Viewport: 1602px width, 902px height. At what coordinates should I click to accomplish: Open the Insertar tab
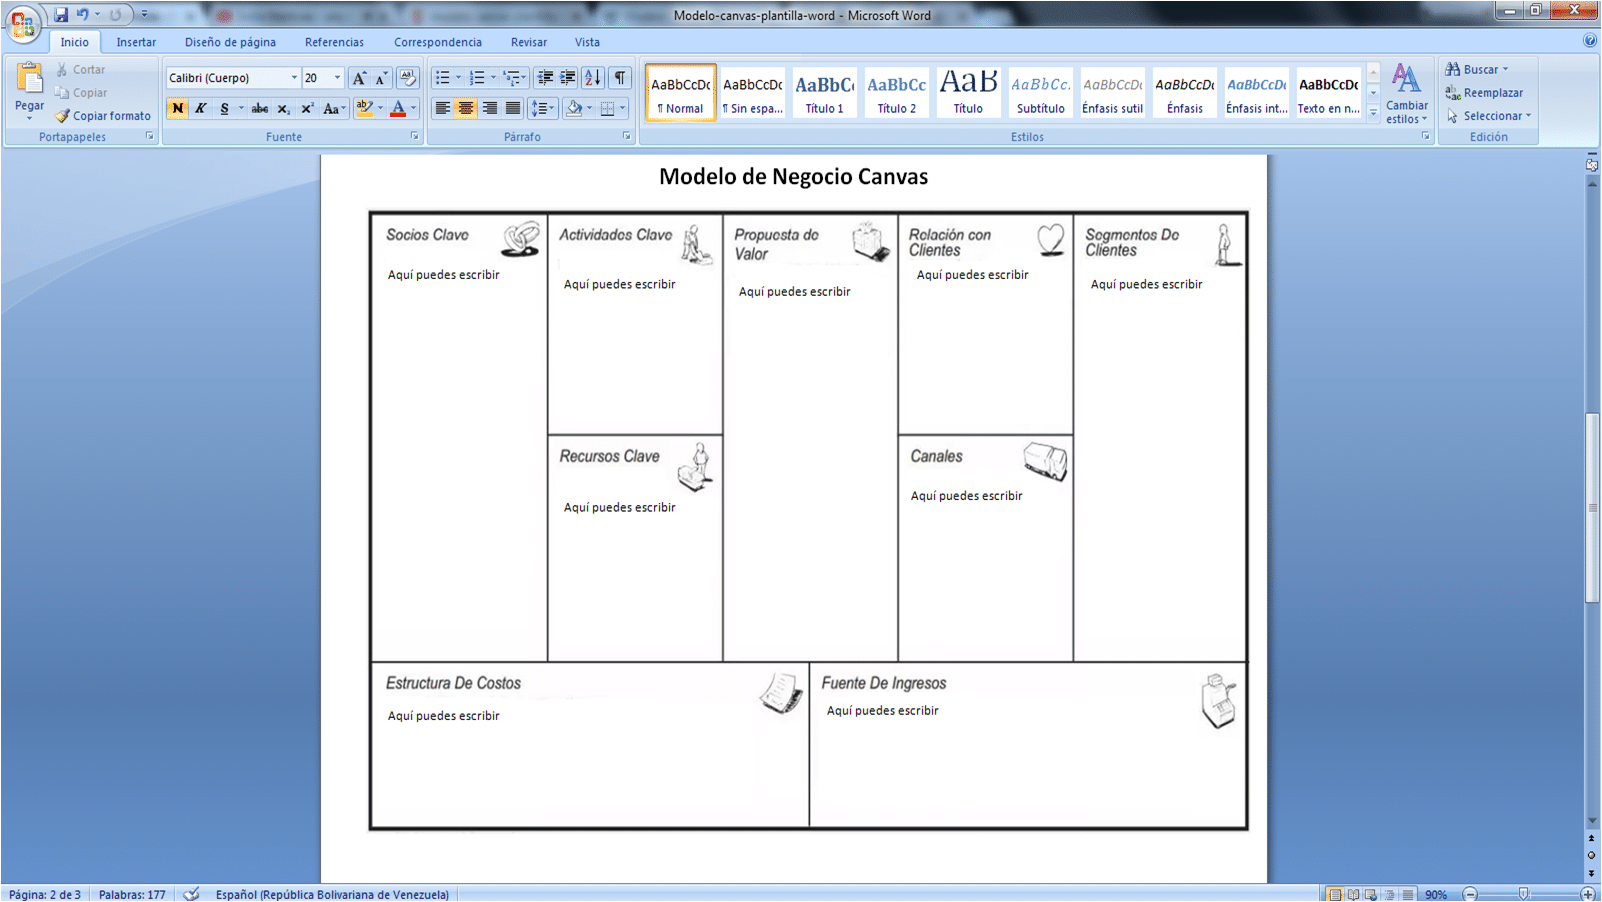(x=136, y=42)
